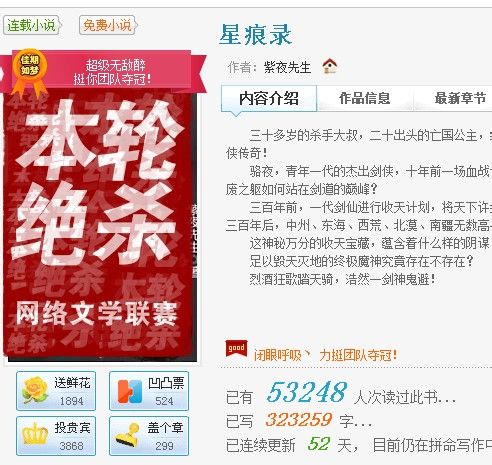Click the book title 星痕录
Screen dimensions: 492x465
tap(255, 35)
